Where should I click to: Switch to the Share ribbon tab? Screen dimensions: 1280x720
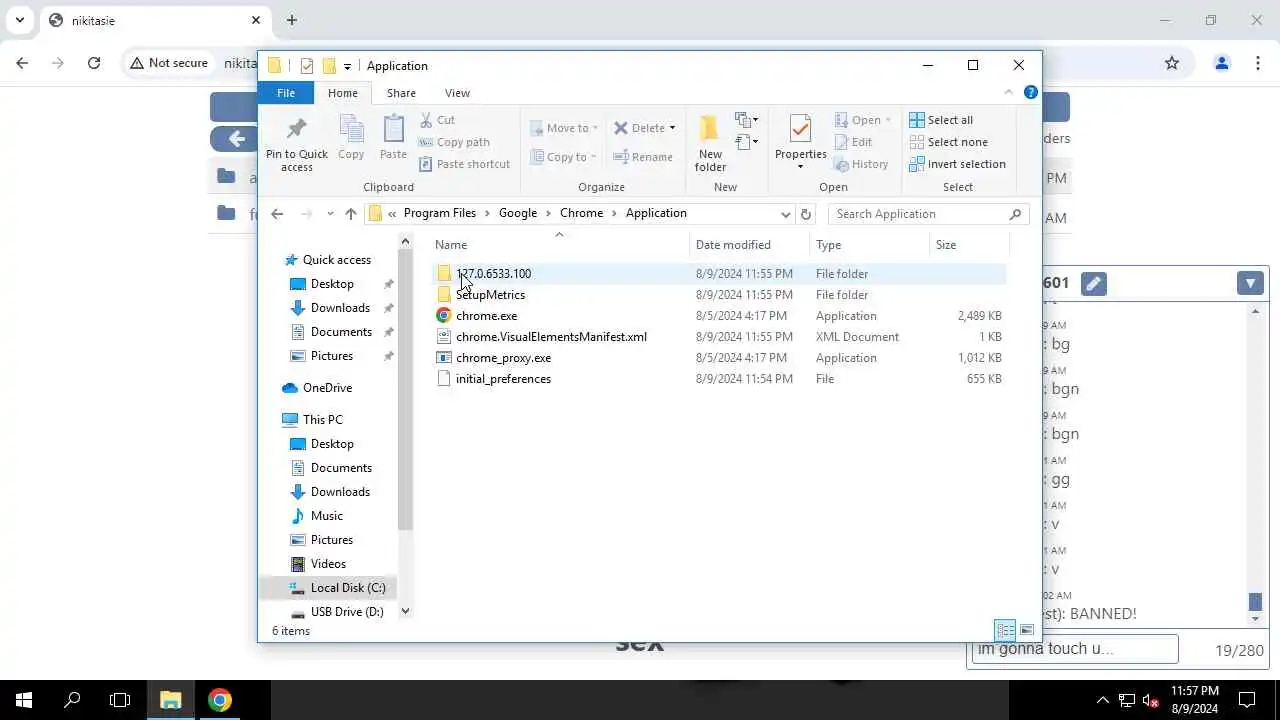(401, 93)
